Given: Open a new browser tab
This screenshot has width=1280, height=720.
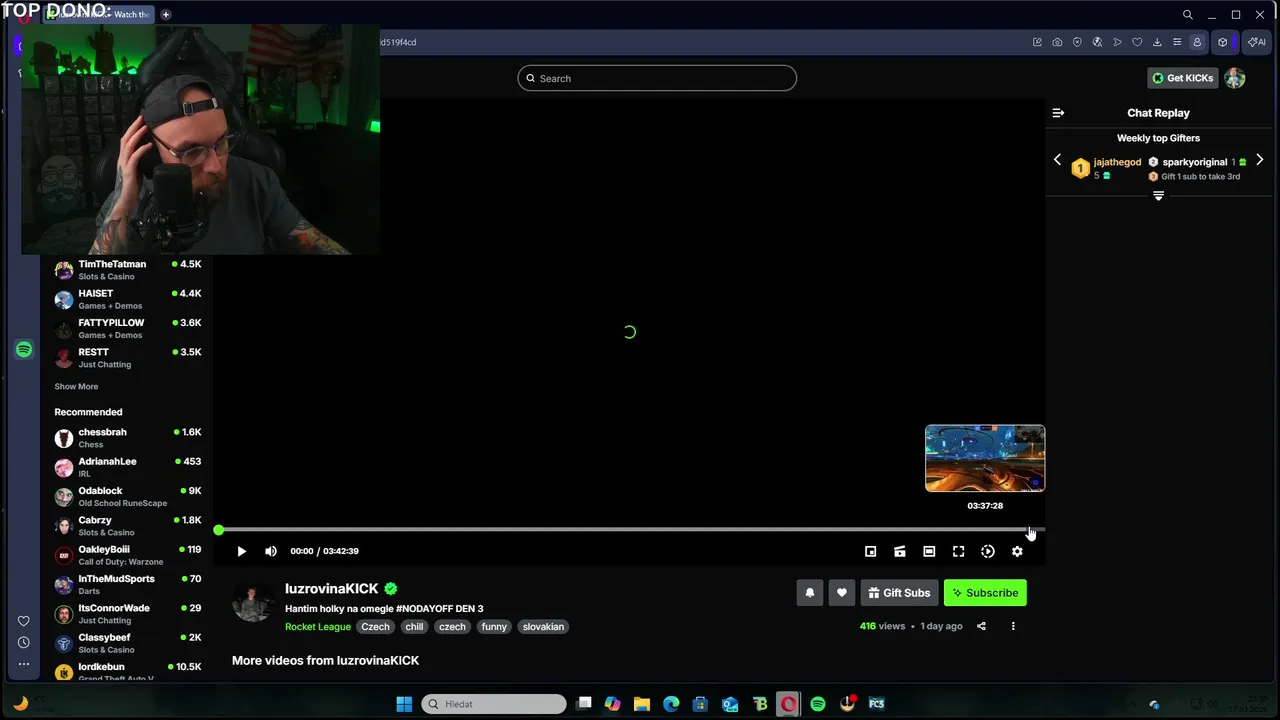Looking at the screenshot, I should tap(166, 14).
